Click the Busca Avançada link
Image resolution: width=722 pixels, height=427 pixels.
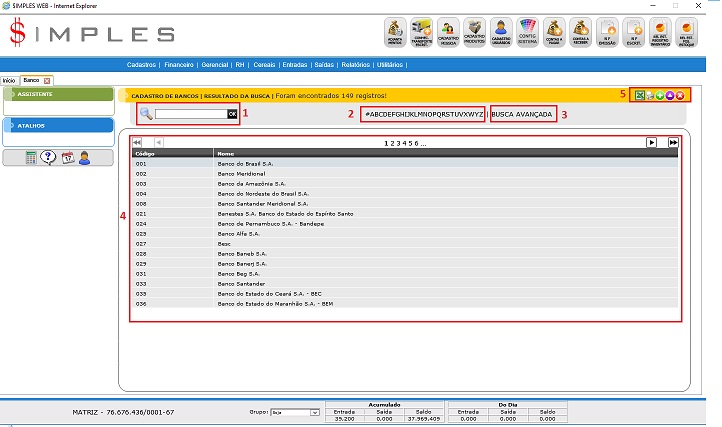522,114
